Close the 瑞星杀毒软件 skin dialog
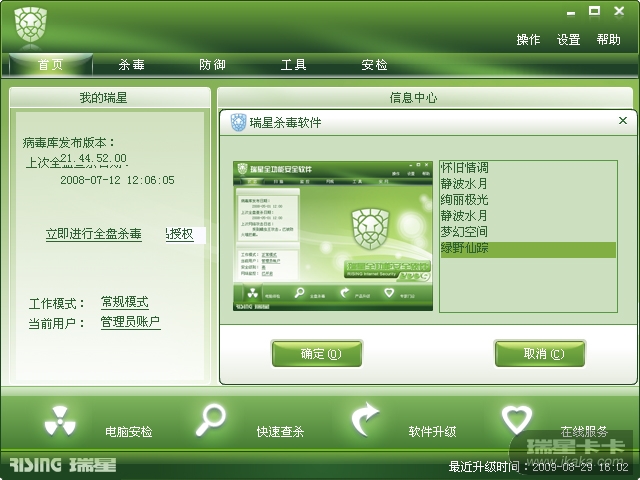Image resolution: width=640 pixels, height=480 pixels. pos(623,120)
